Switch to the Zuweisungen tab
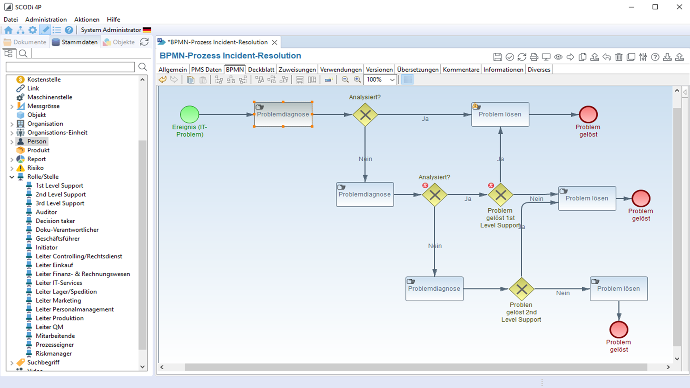 297,70
